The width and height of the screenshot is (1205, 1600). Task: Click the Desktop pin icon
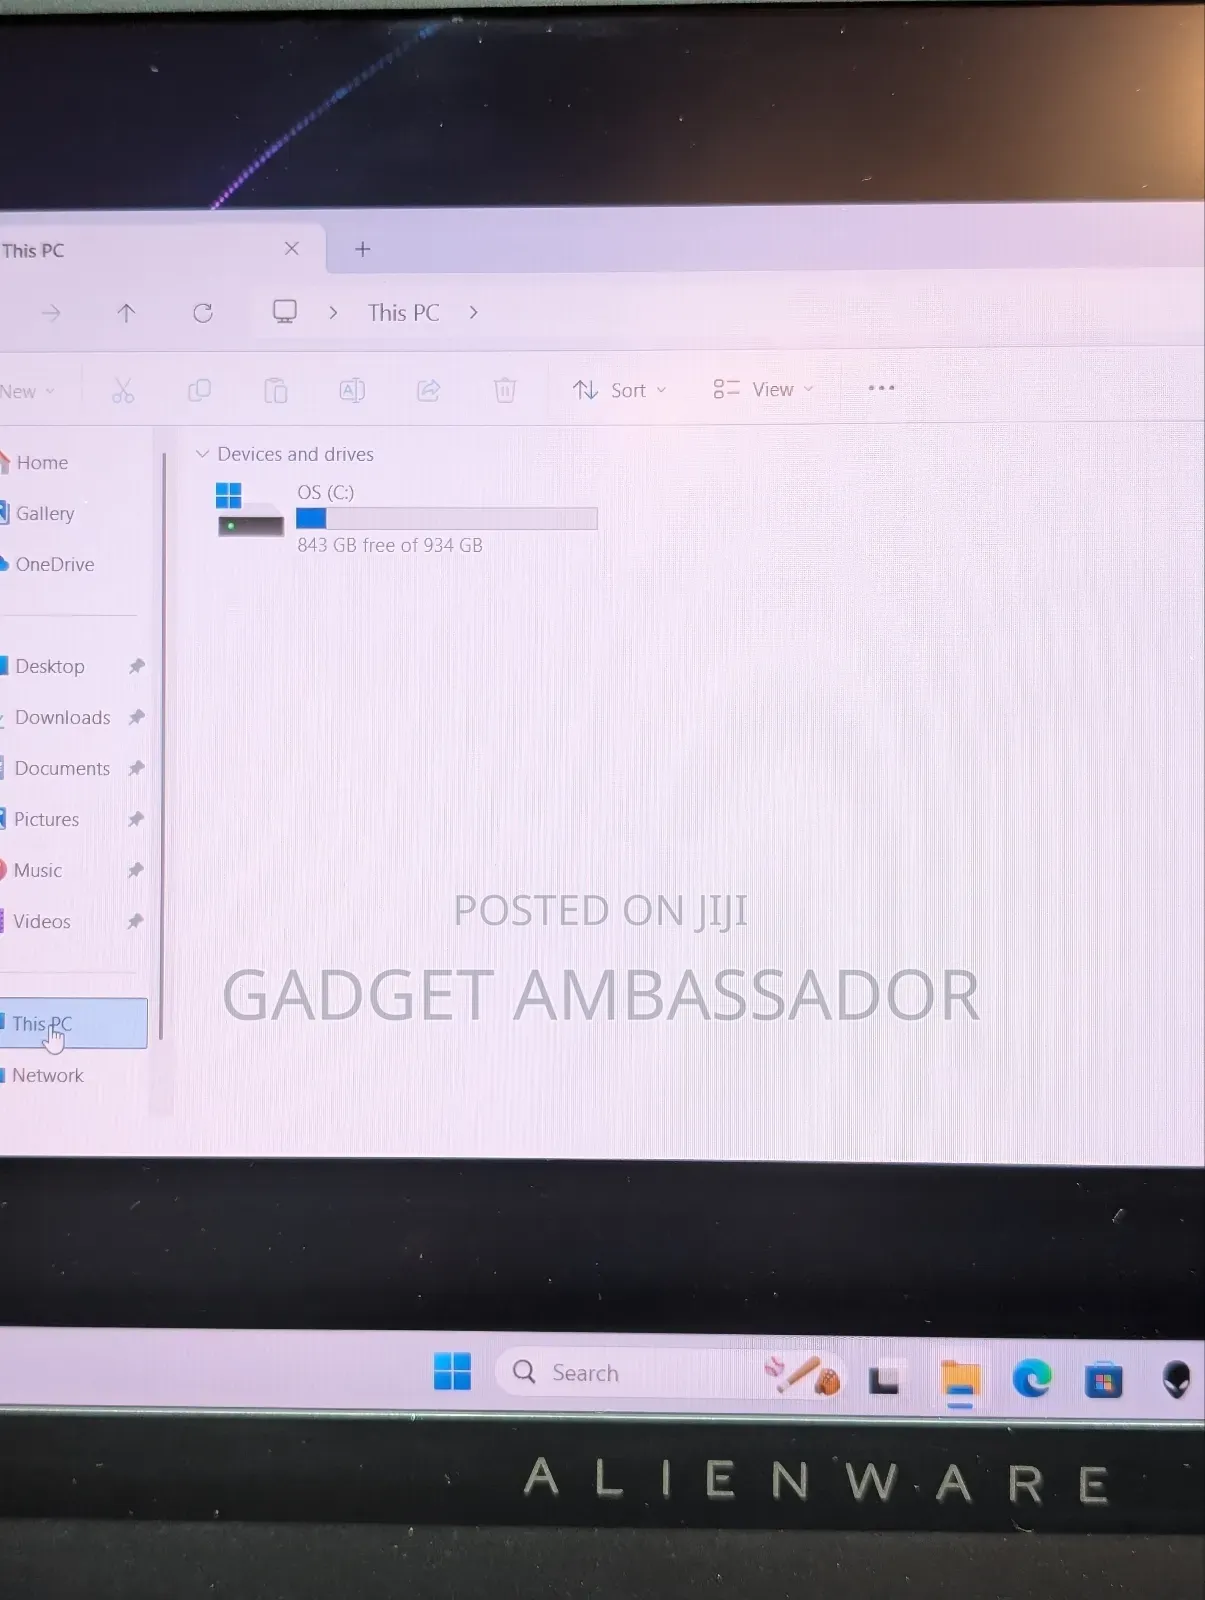[x=136, y=666]
